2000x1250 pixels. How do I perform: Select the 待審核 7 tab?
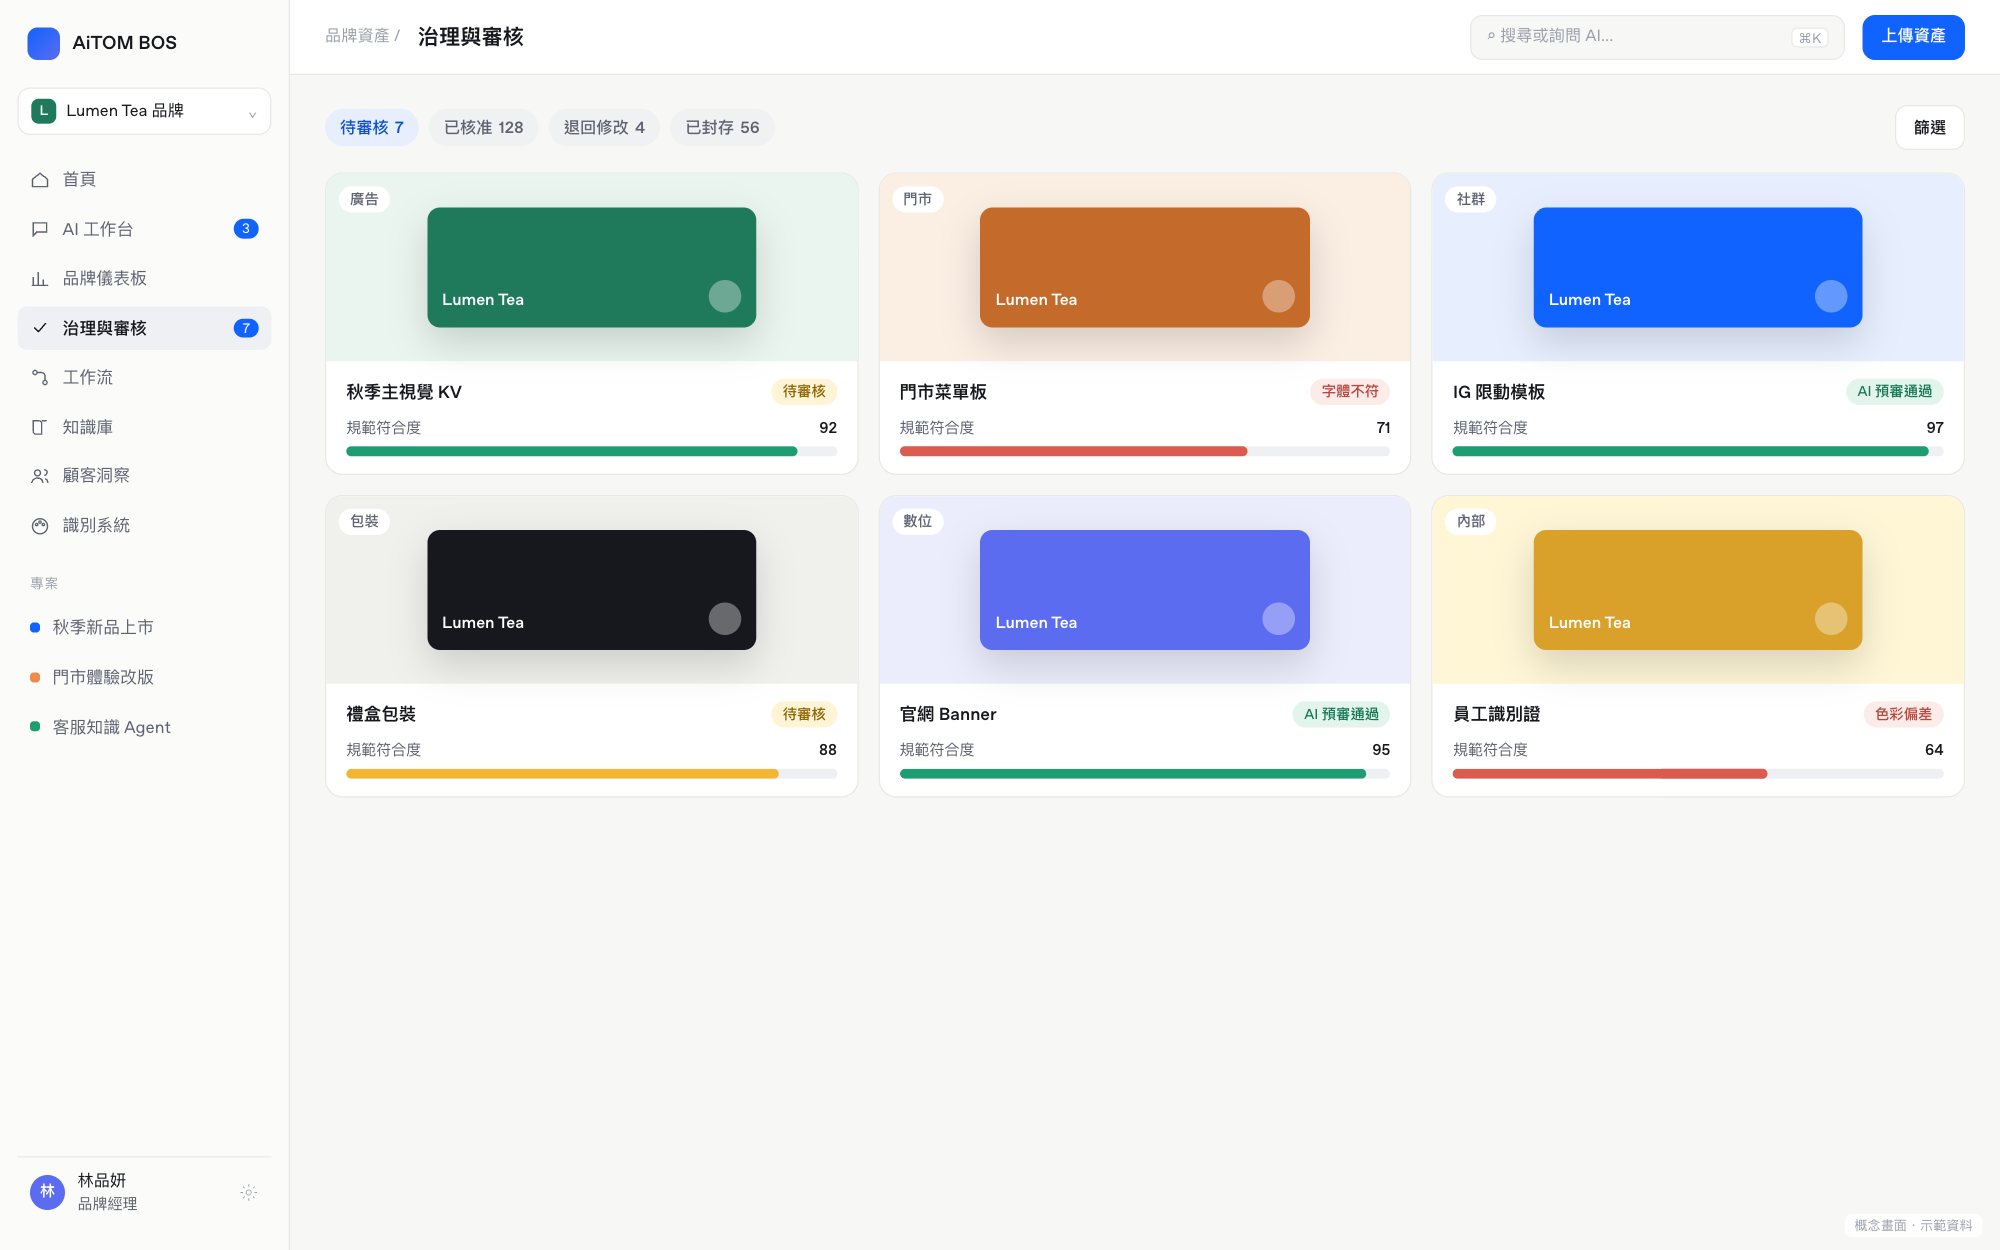372,127
